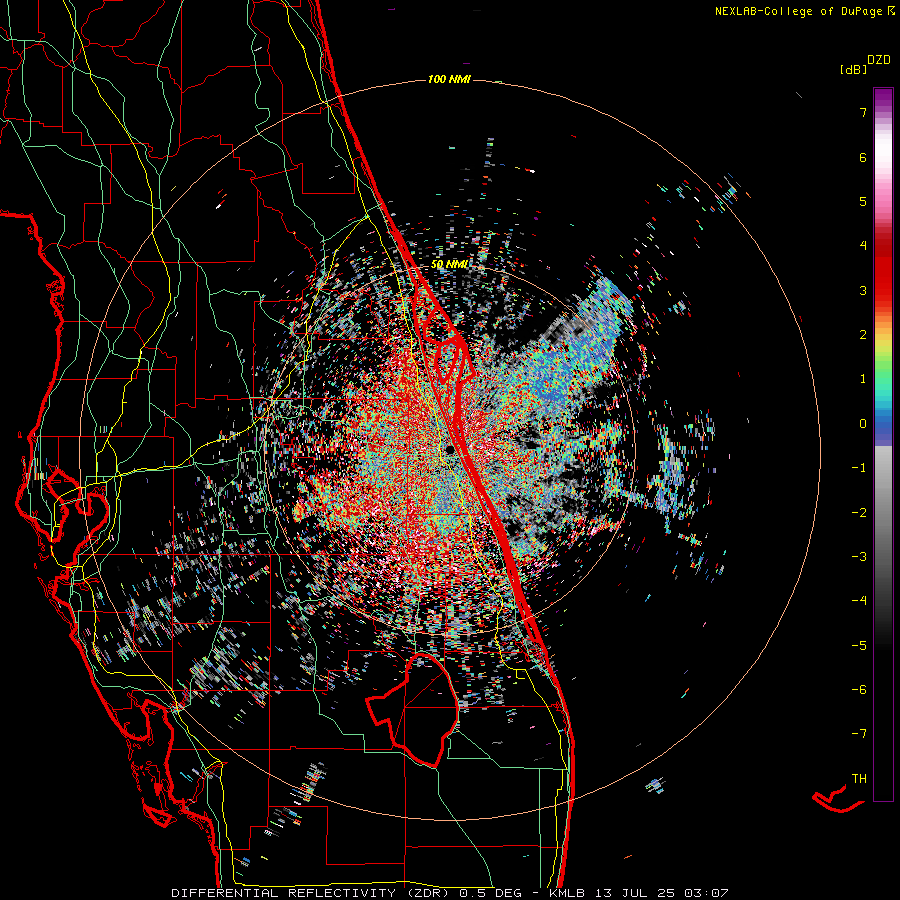Click the 2 tick label on the color scale
The image size is (900, 900).
coord(863,335)
